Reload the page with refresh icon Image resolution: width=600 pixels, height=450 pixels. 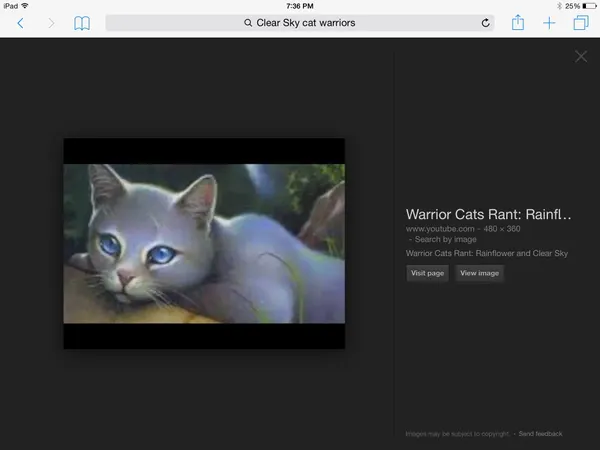(x=486, y=23)
